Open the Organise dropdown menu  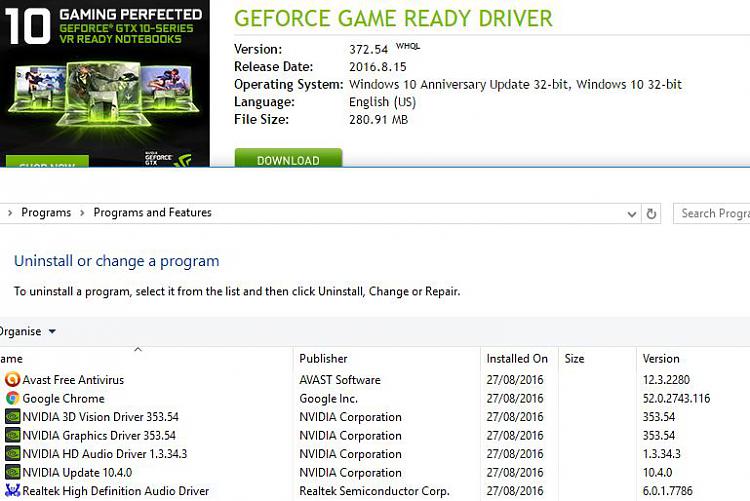point(28,331)
